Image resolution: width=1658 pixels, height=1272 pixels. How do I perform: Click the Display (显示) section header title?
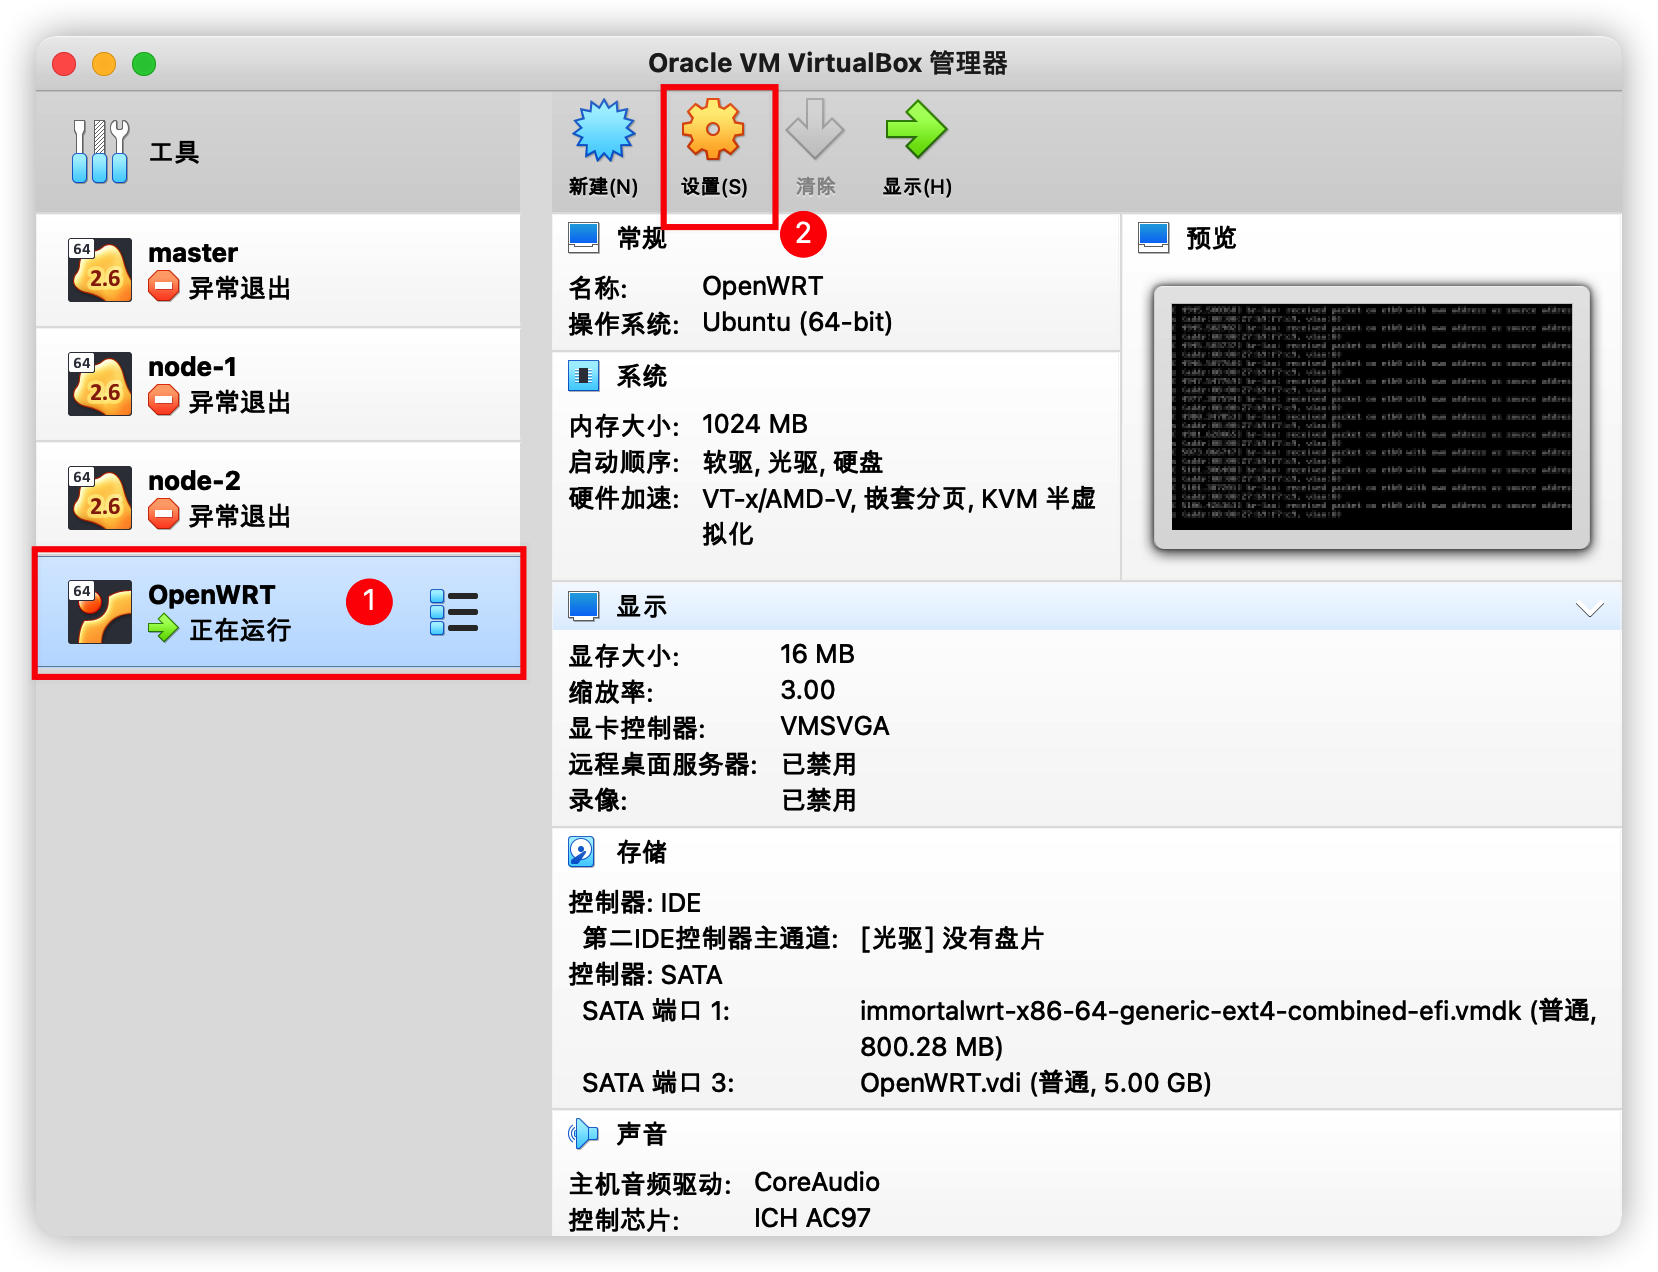641,606
